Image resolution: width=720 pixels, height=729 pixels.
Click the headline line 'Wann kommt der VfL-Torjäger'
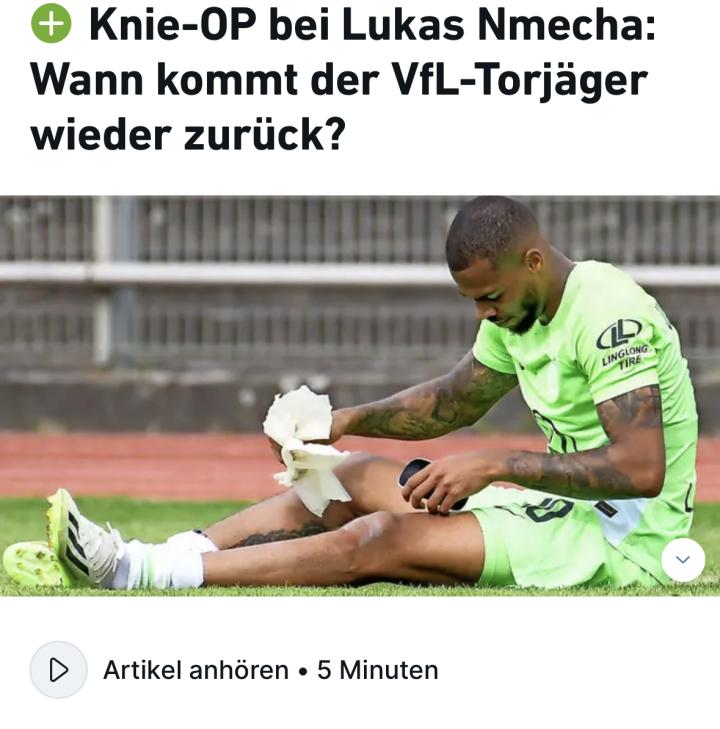[x=339, y=81]
